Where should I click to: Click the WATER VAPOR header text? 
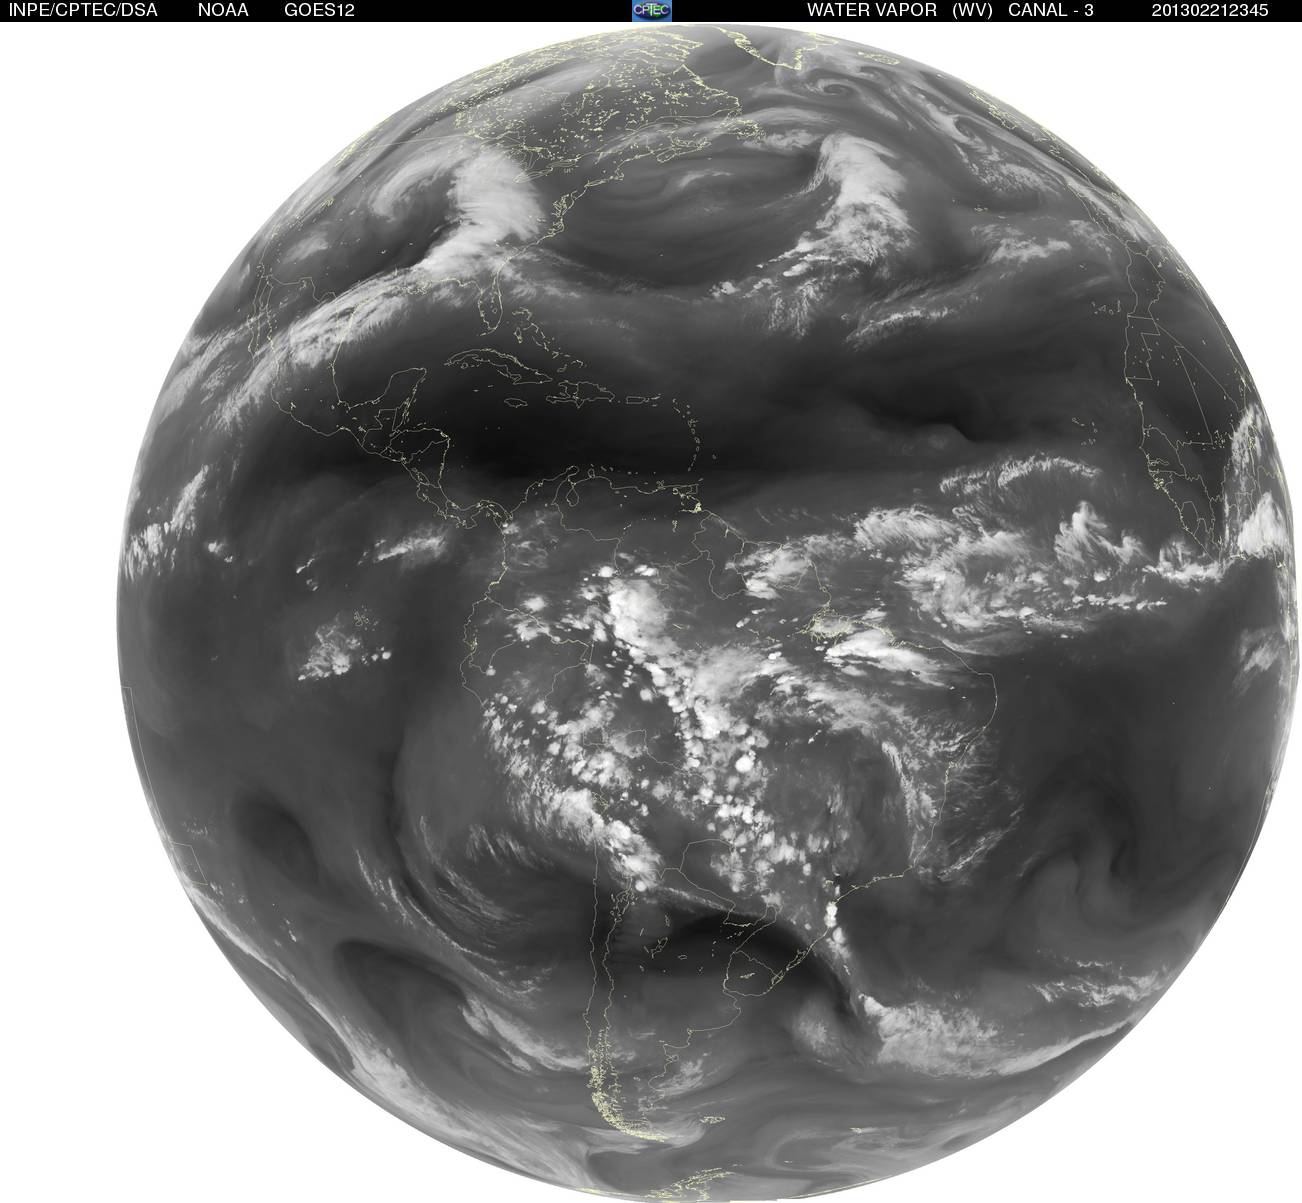click(x=872, y=10)
